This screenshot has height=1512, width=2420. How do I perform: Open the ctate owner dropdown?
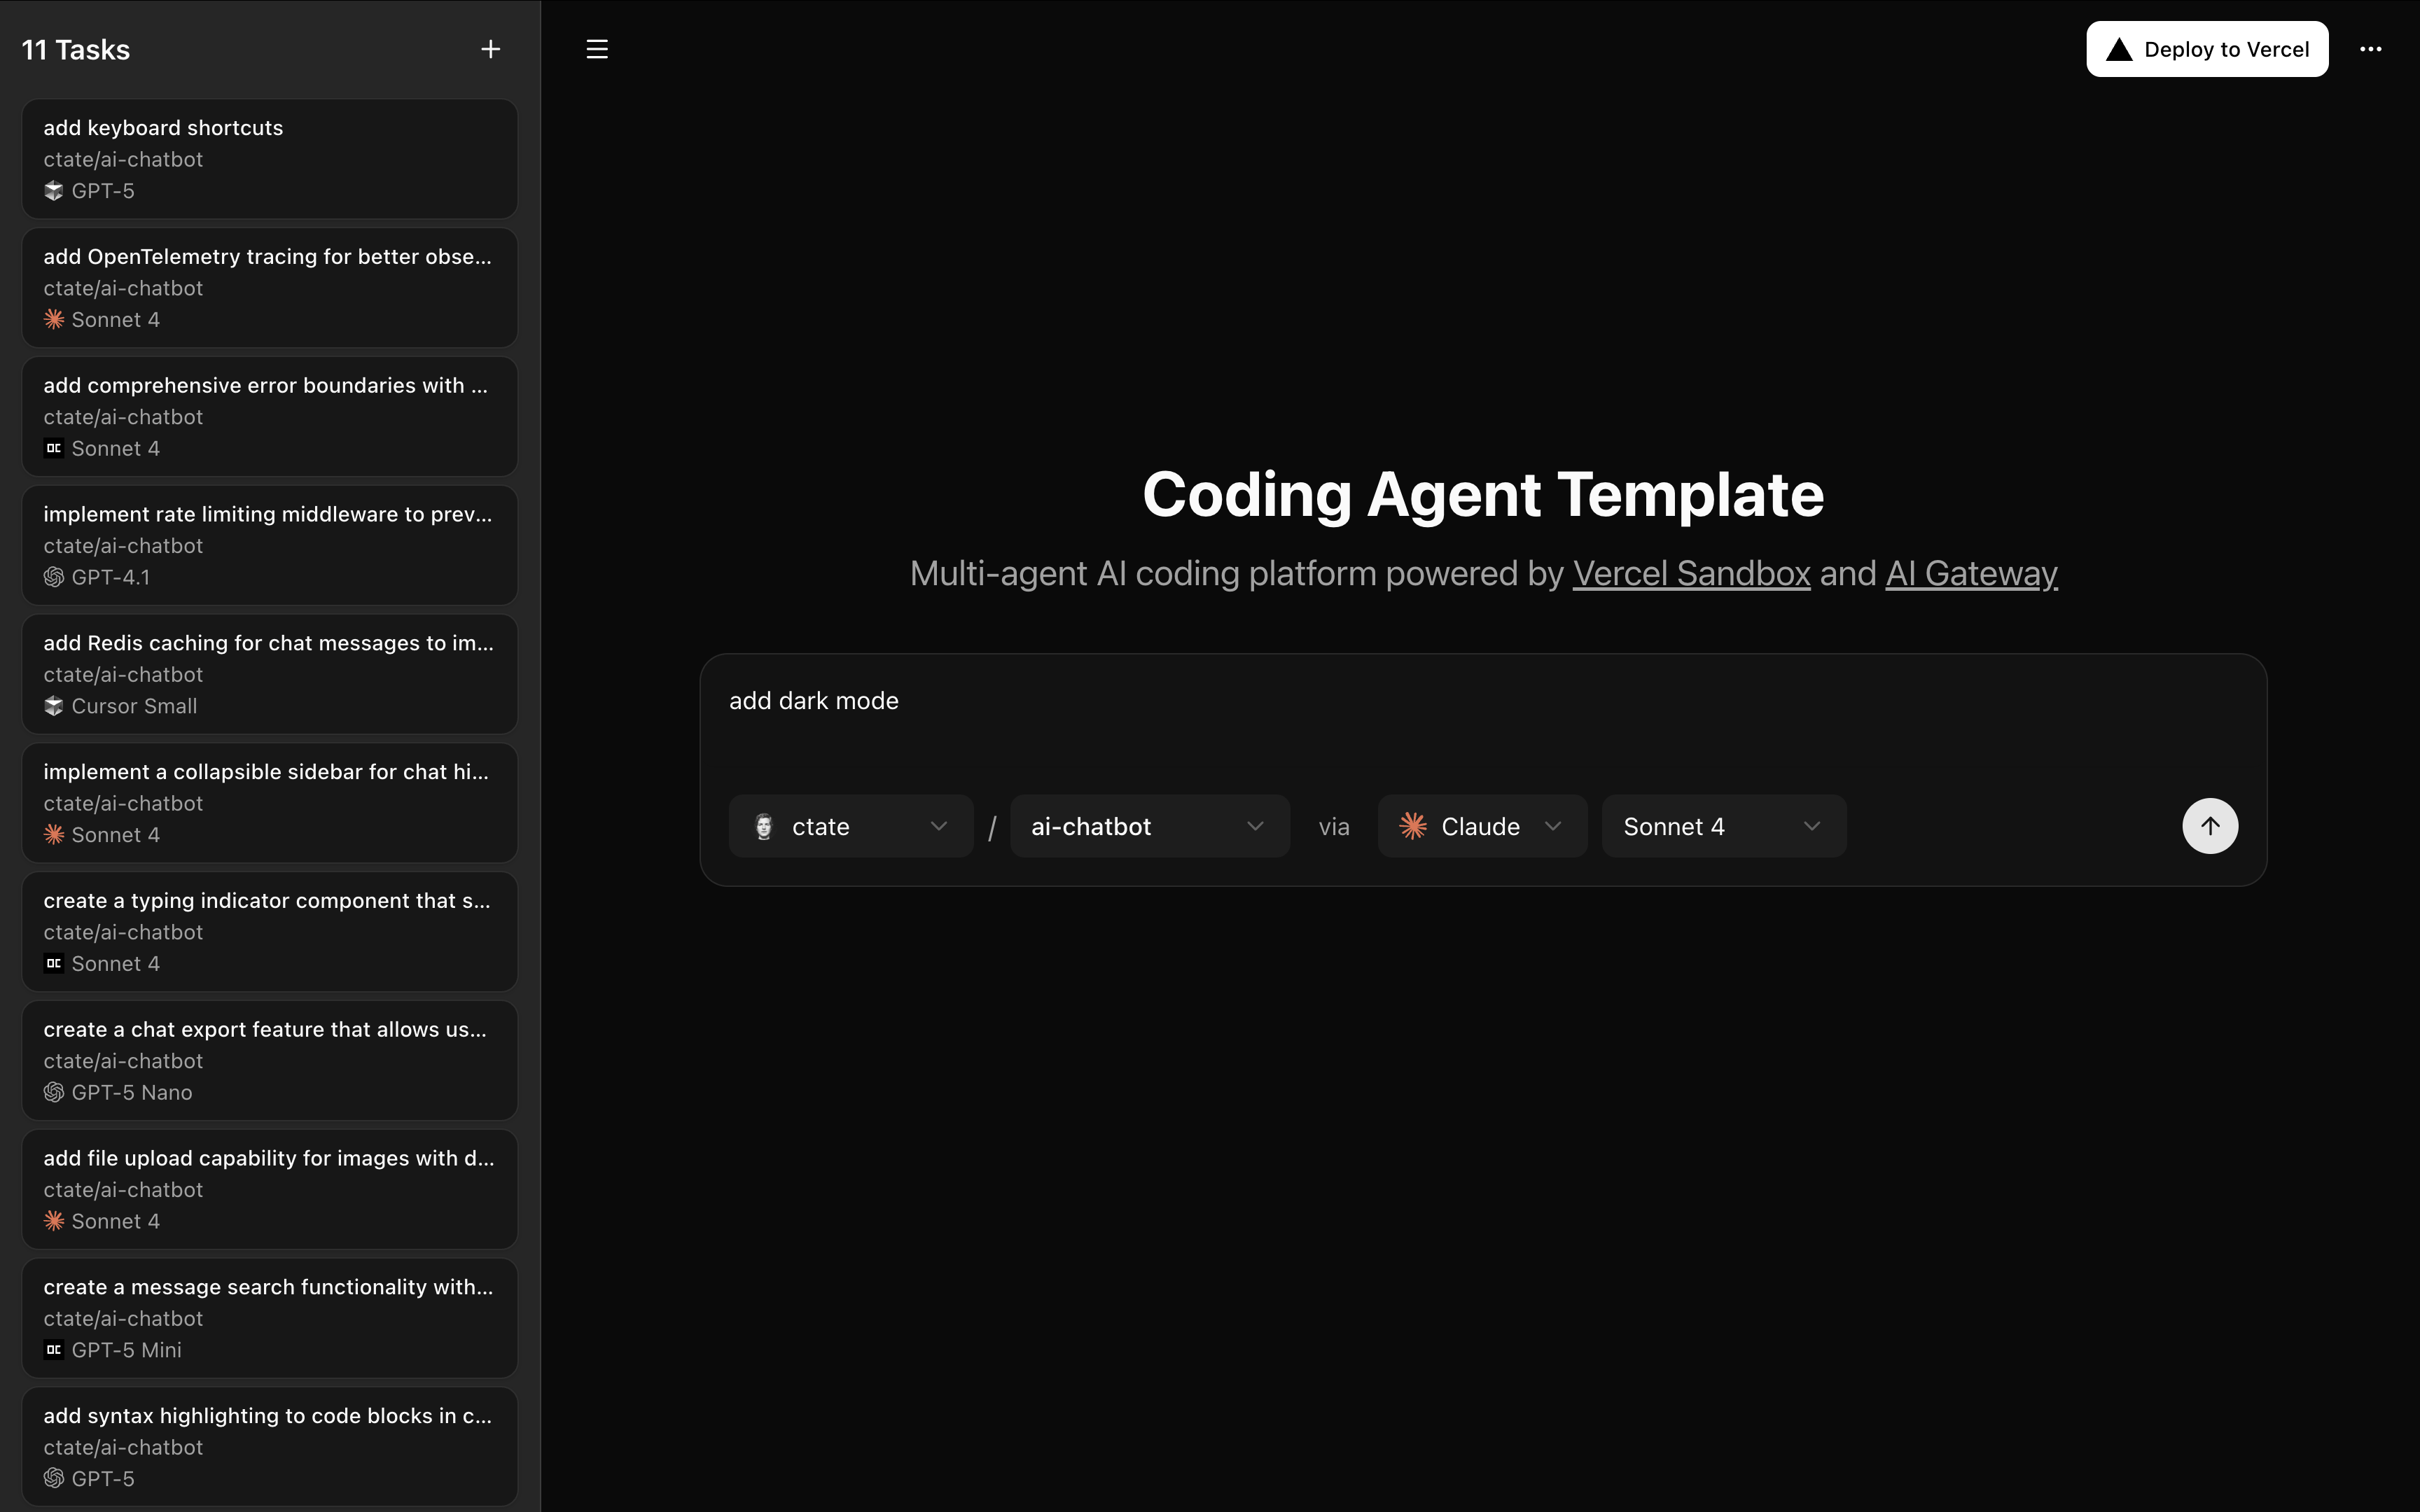(x=850, y=826)
